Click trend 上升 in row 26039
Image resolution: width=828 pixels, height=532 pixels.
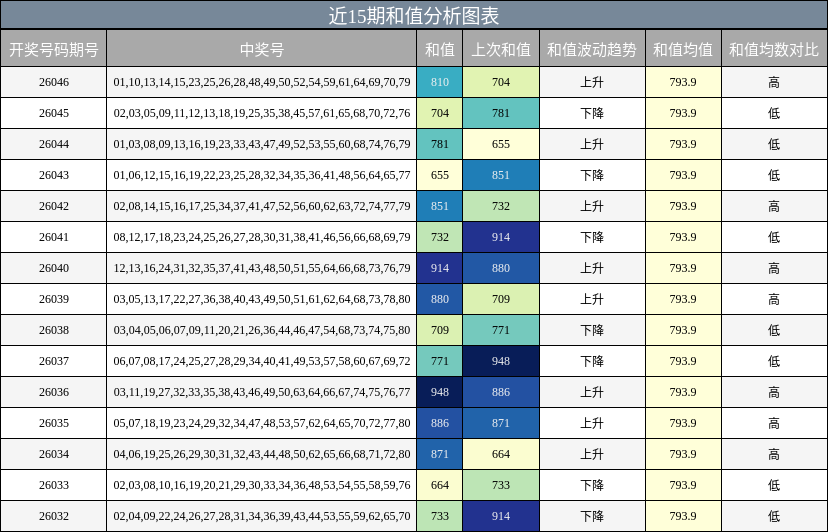tap(591, 299)
